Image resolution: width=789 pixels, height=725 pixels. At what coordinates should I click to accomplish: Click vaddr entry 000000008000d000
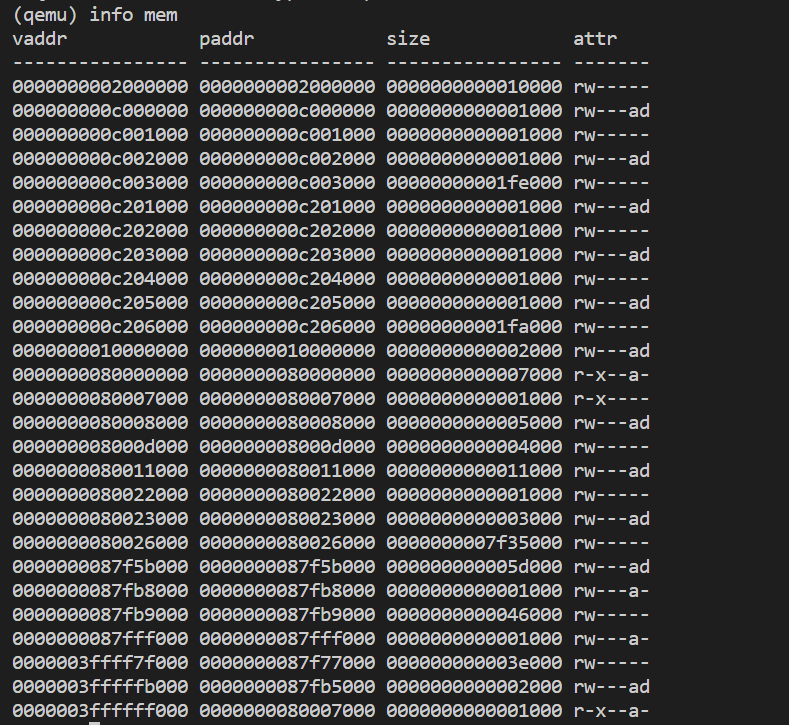coord(101,447)
